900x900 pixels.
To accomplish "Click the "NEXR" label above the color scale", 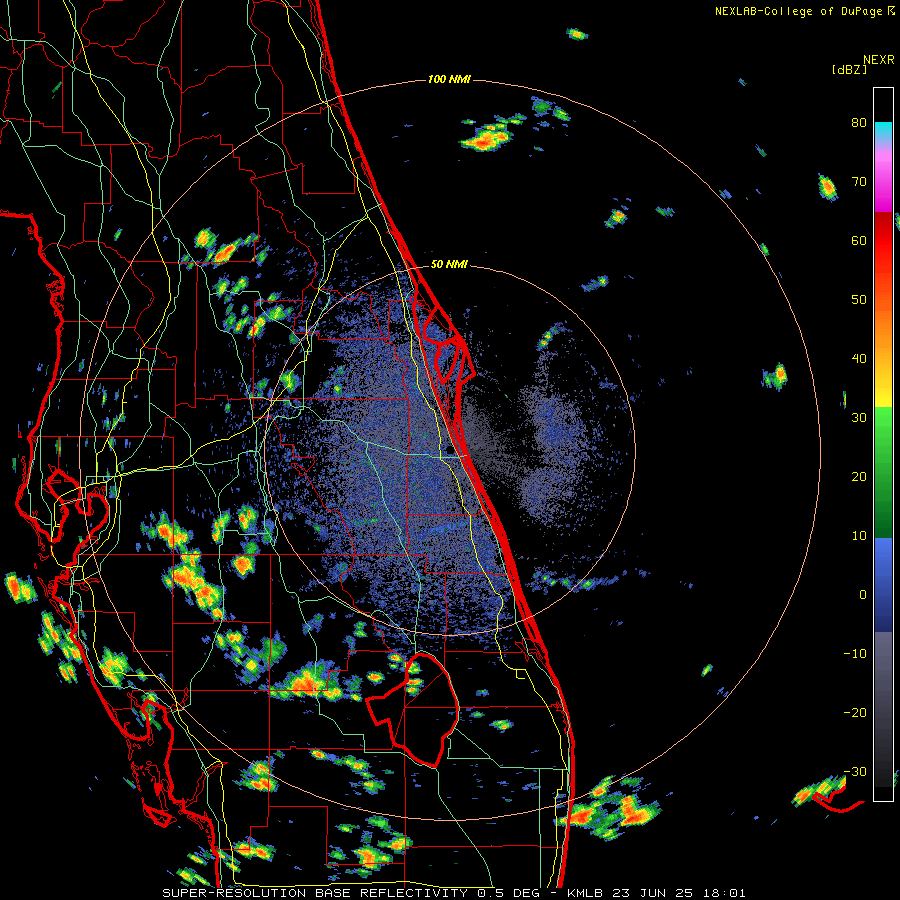I will pyautogui.click(x=878, y=60).
